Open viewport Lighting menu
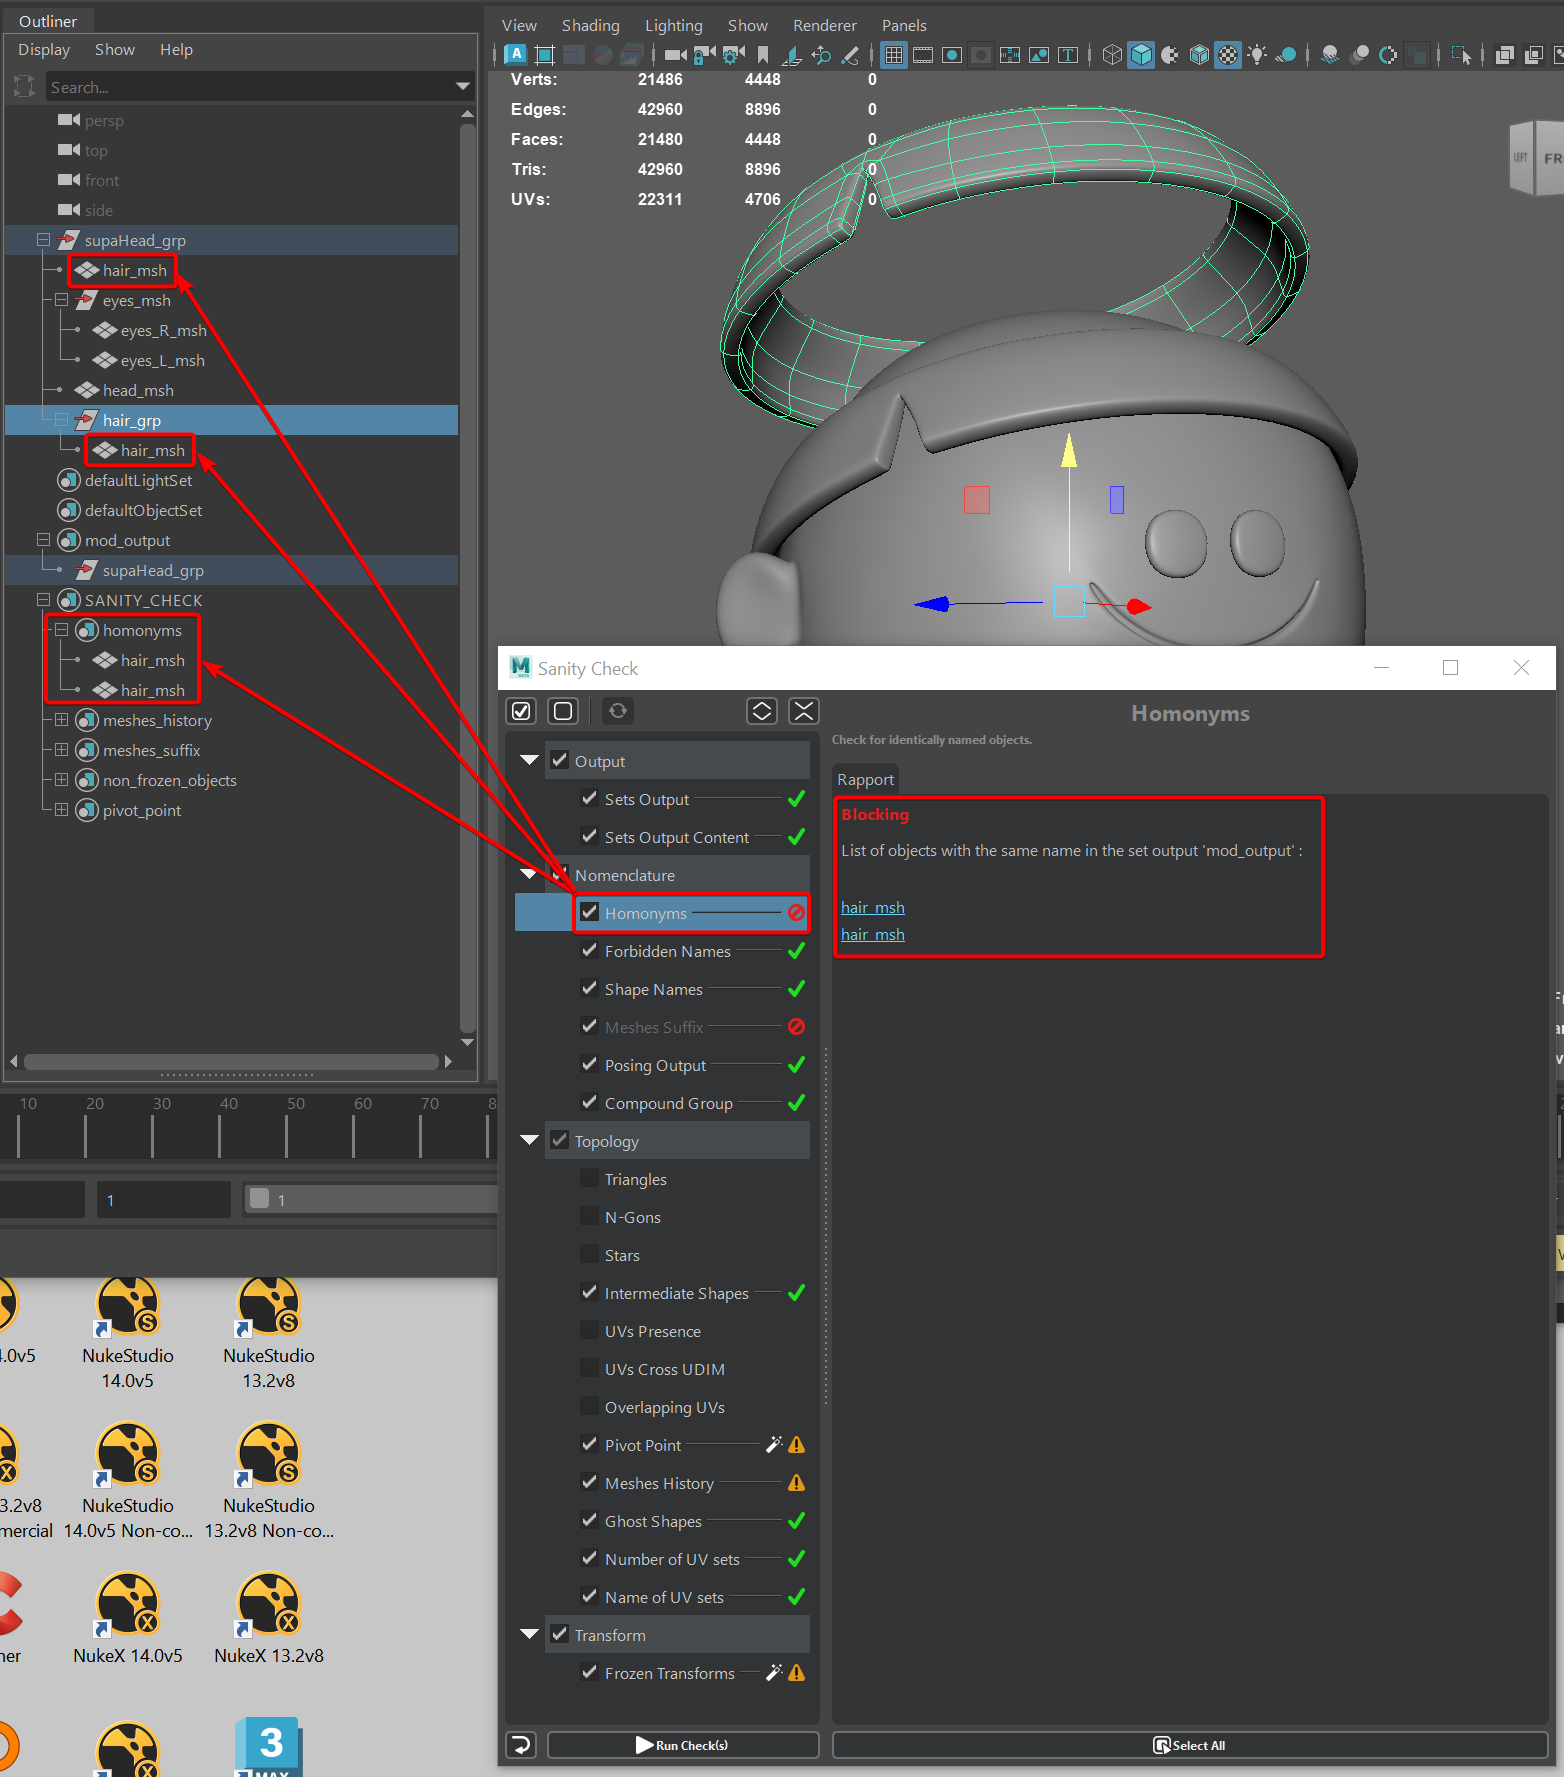 coord(673,26)
